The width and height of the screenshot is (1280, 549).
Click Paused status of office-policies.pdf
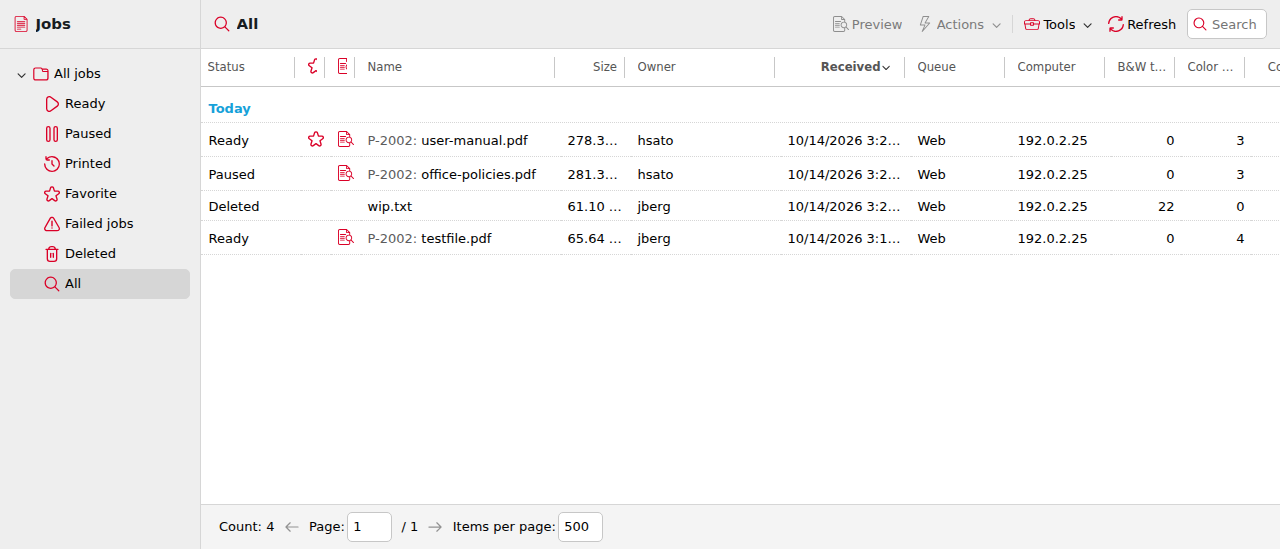[232, 175]
